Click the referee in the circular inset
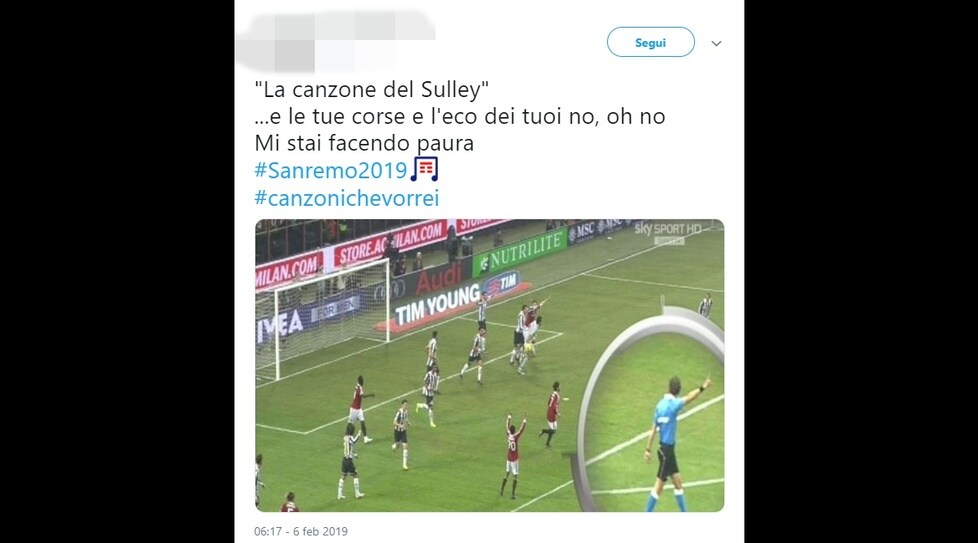The width and height of the screenshot is (978, 543). click(x=671, y=442)
